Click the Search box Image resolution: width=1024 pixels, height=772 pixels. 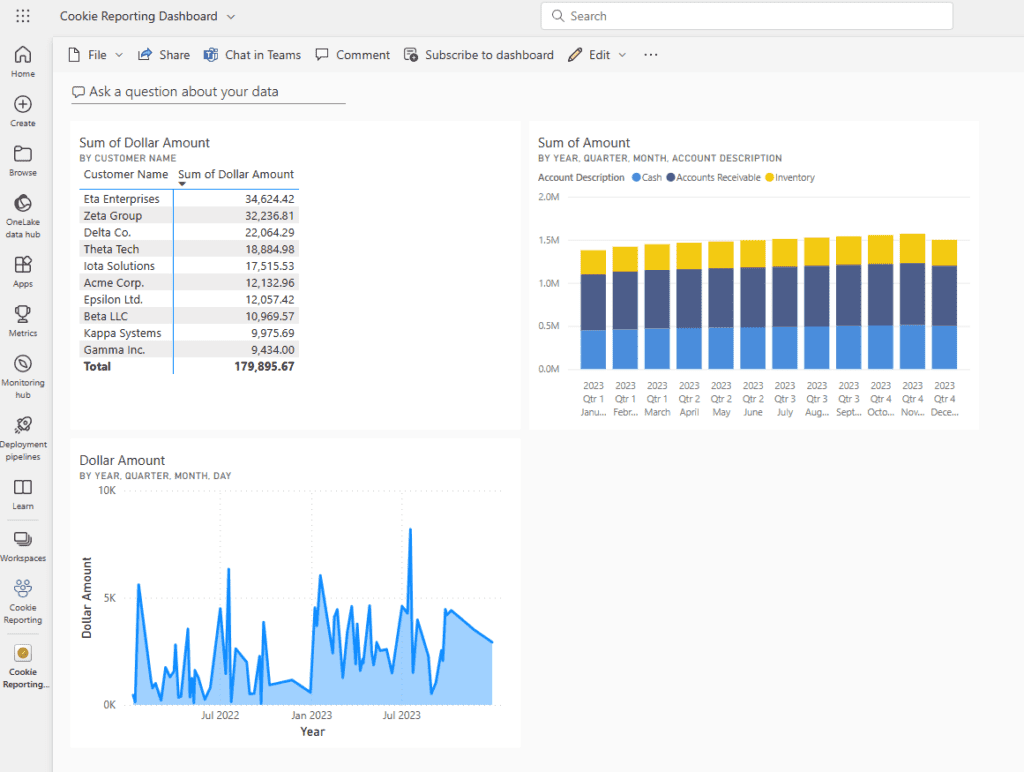(x=746, y=16)
